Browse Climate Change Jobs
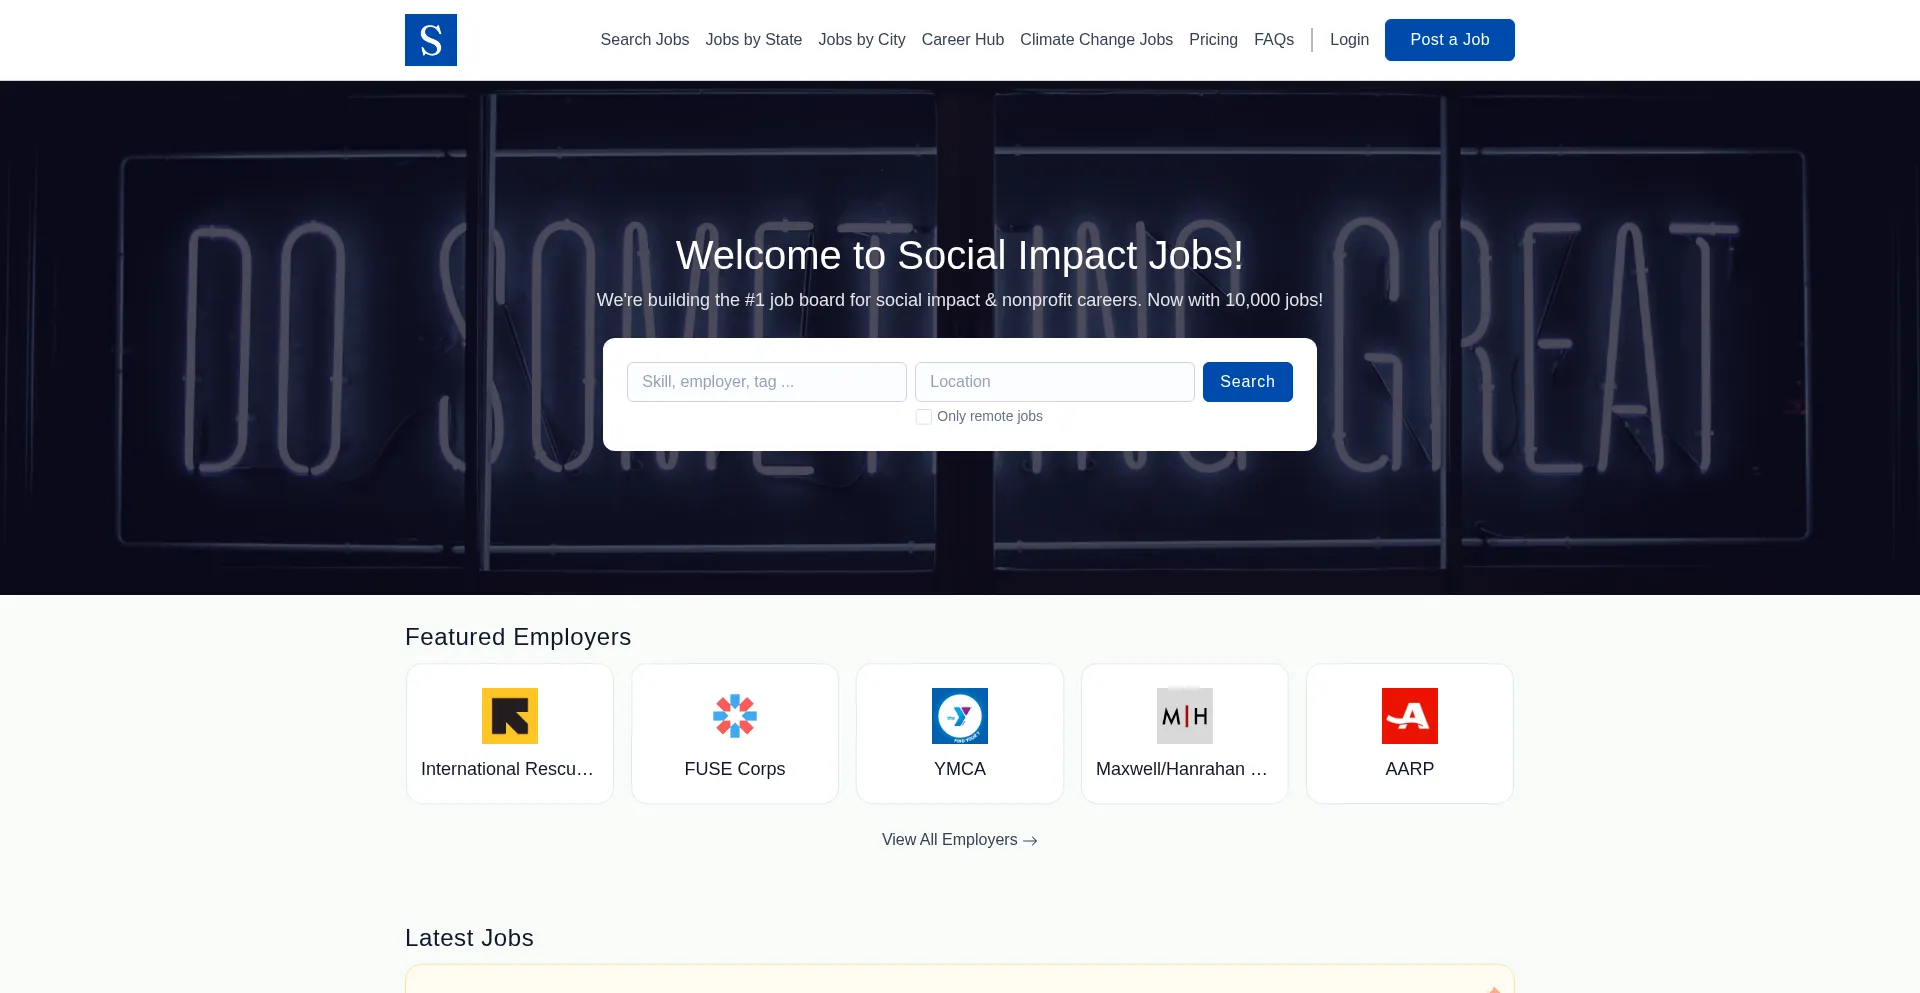Viewport: 1920px width, 993px height. tap(1097, 40)
